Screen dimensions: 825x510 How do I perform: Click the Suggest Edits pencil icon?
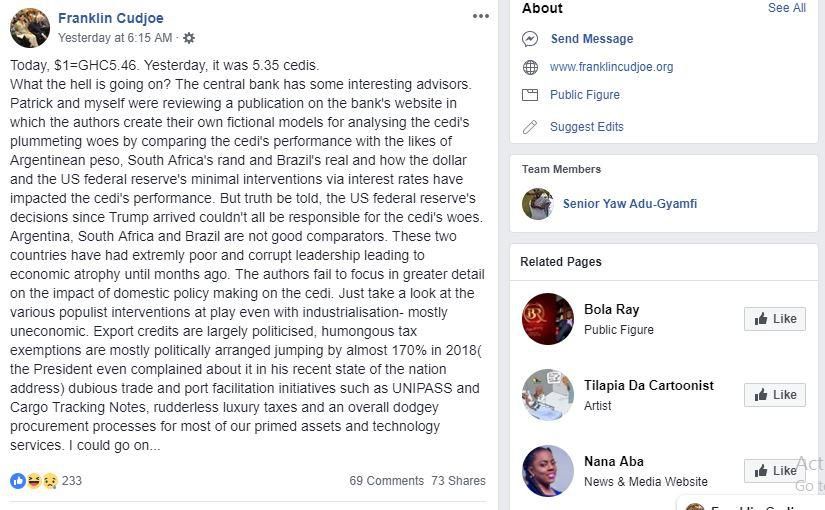click(x=530, y=127)
